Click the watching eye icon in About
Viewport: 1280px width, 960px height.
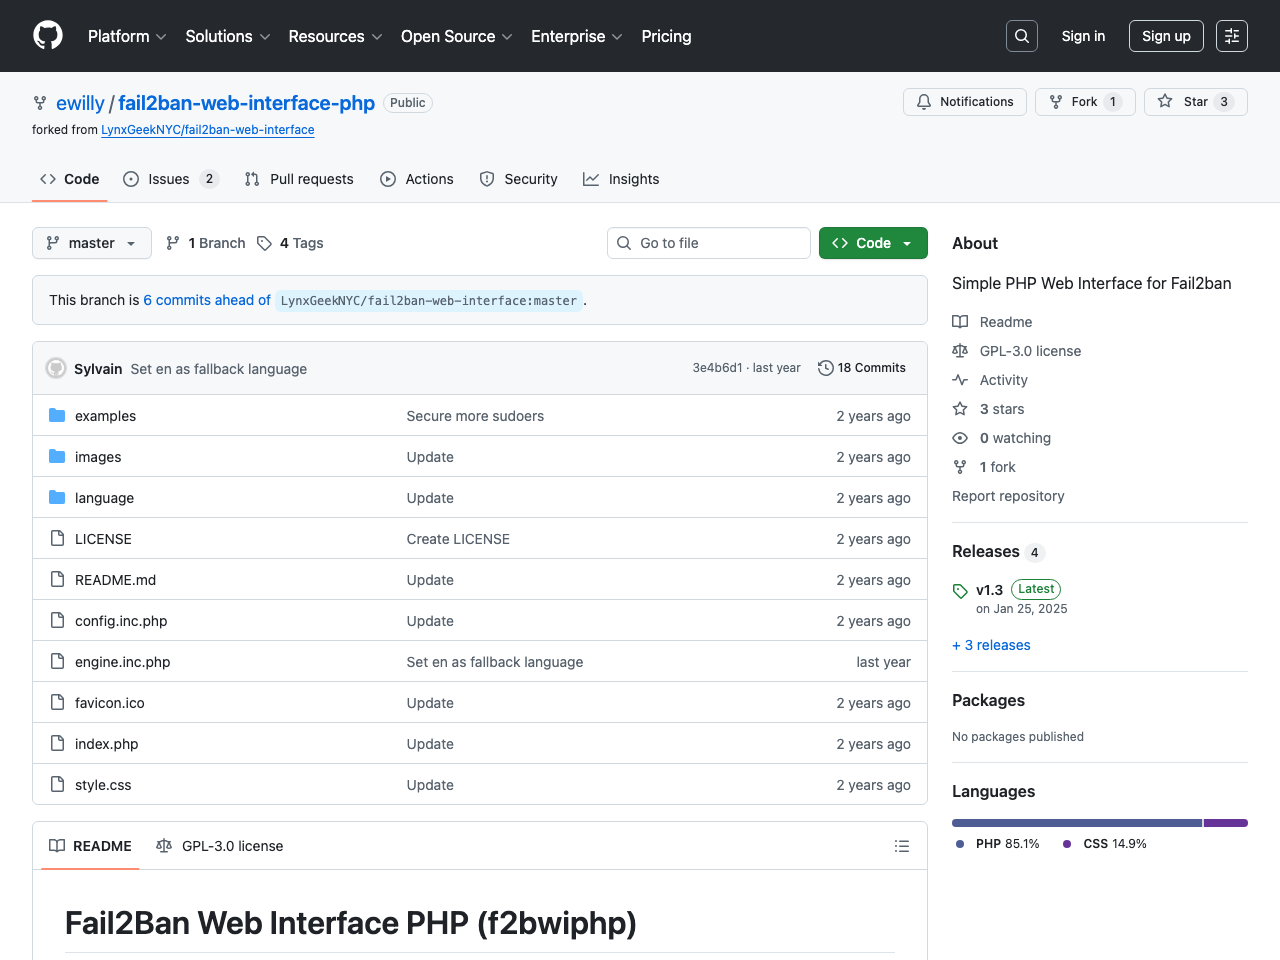point(960,438)
